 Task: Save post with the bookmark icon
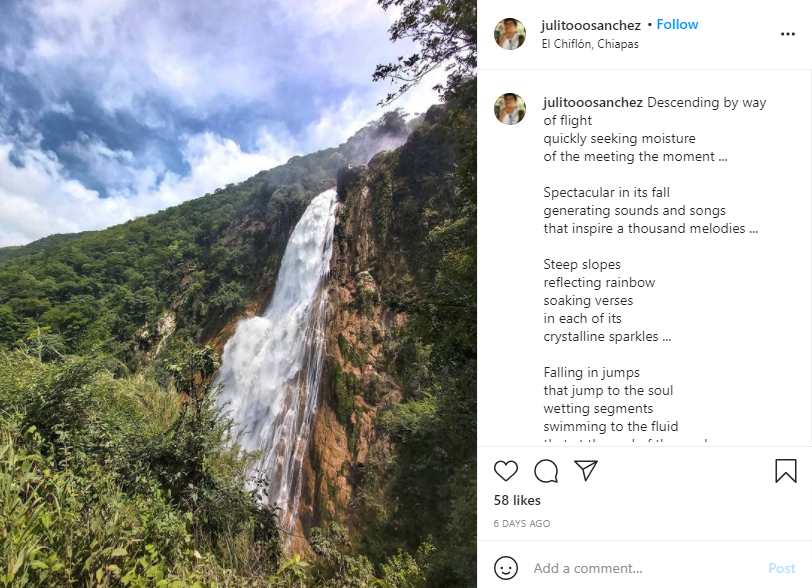785,471
